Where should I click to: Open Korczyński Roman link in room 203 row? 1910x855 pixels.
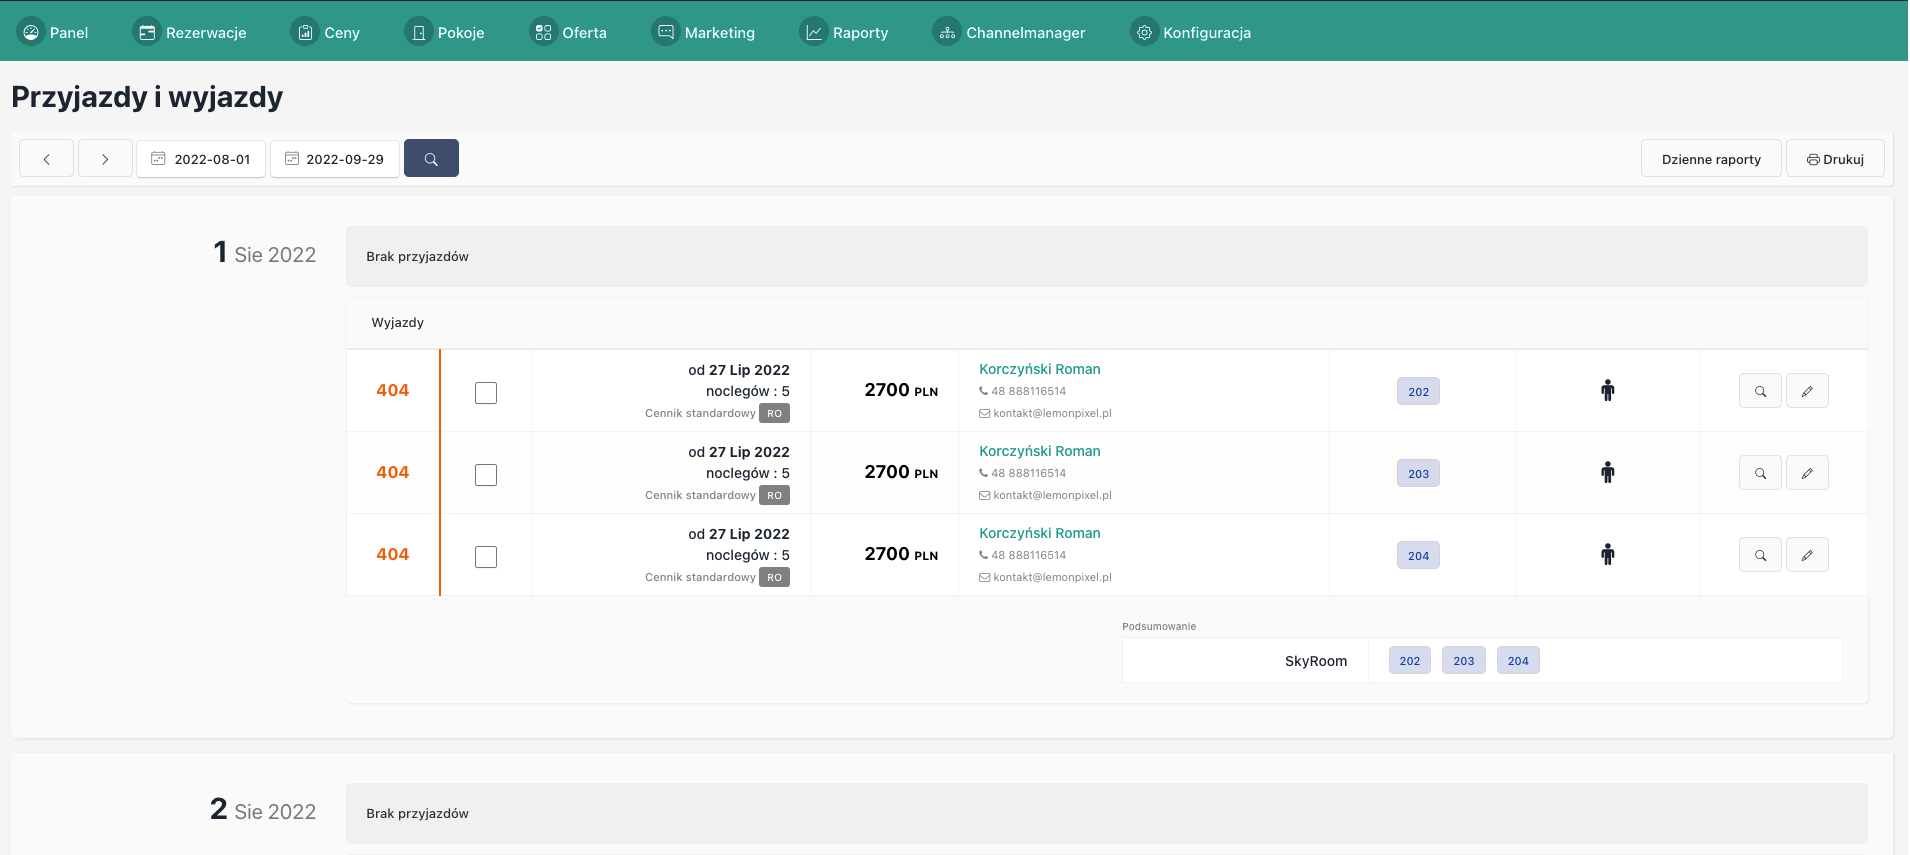pos(1039,451)
